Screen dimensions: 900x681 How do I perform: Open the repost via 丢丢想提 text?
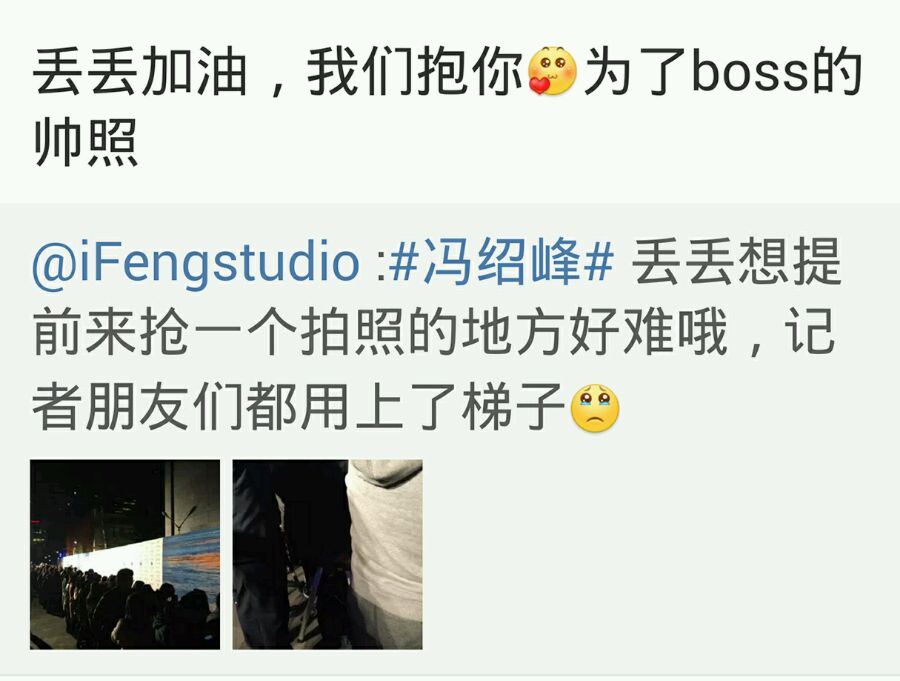[x=736, y=262]
